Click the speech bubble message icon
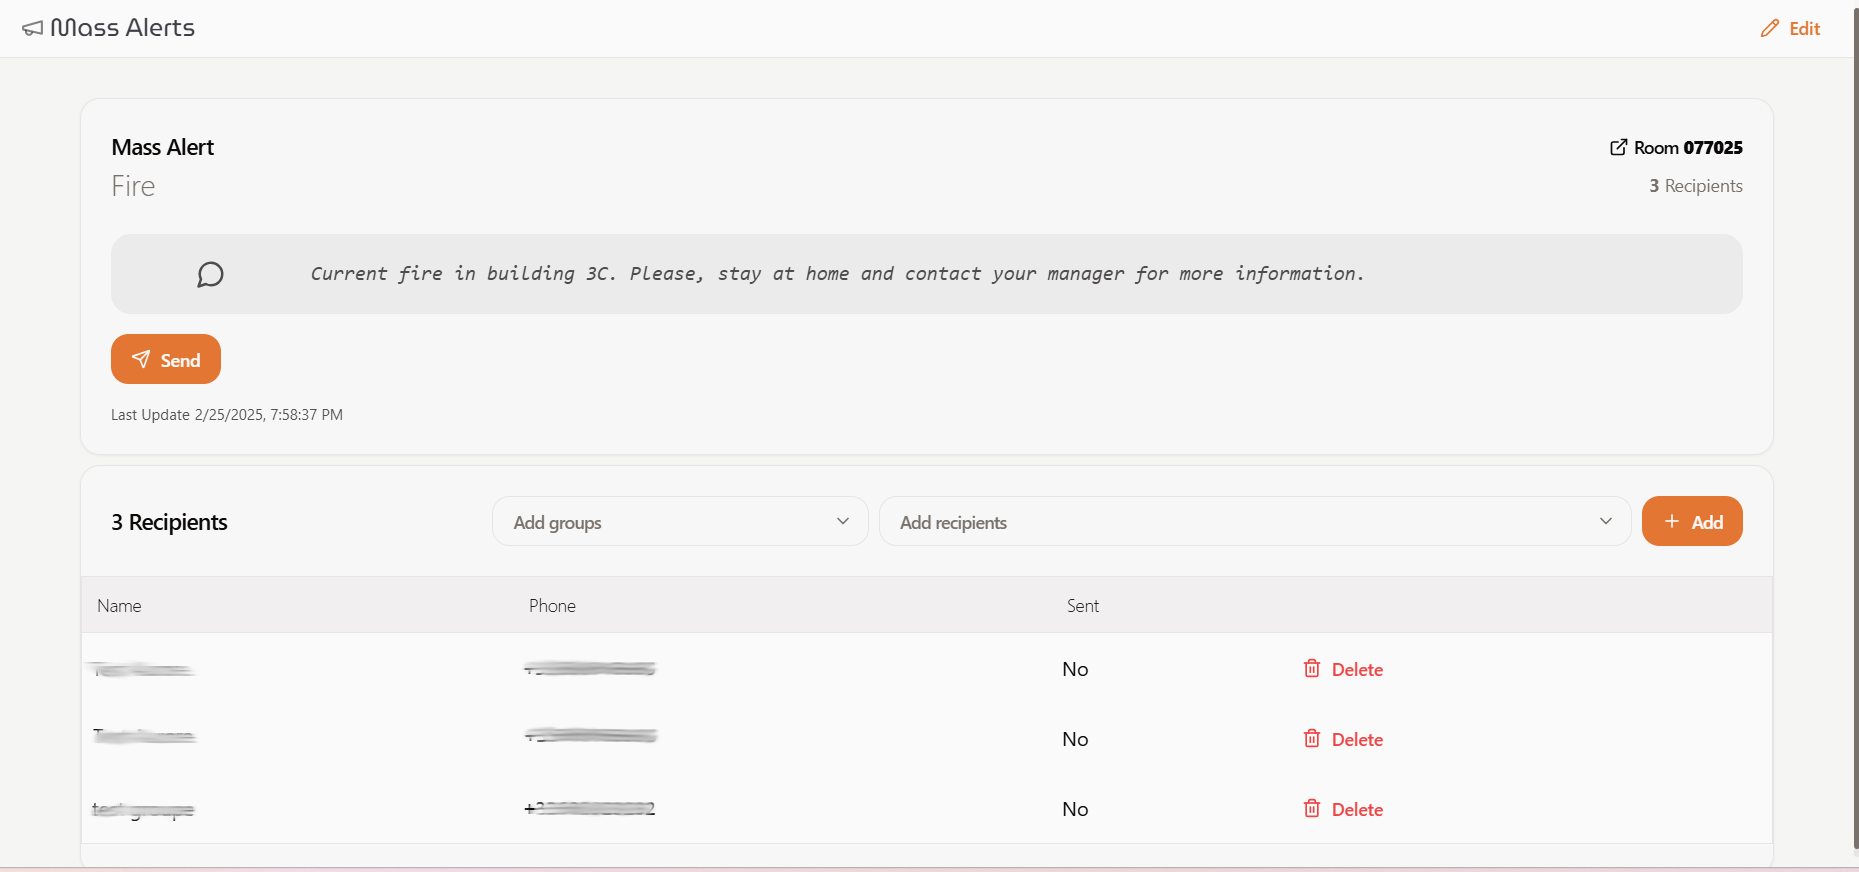Image resolution: width=1859 pixels, height=872 pixels. [x=210, y=274]
